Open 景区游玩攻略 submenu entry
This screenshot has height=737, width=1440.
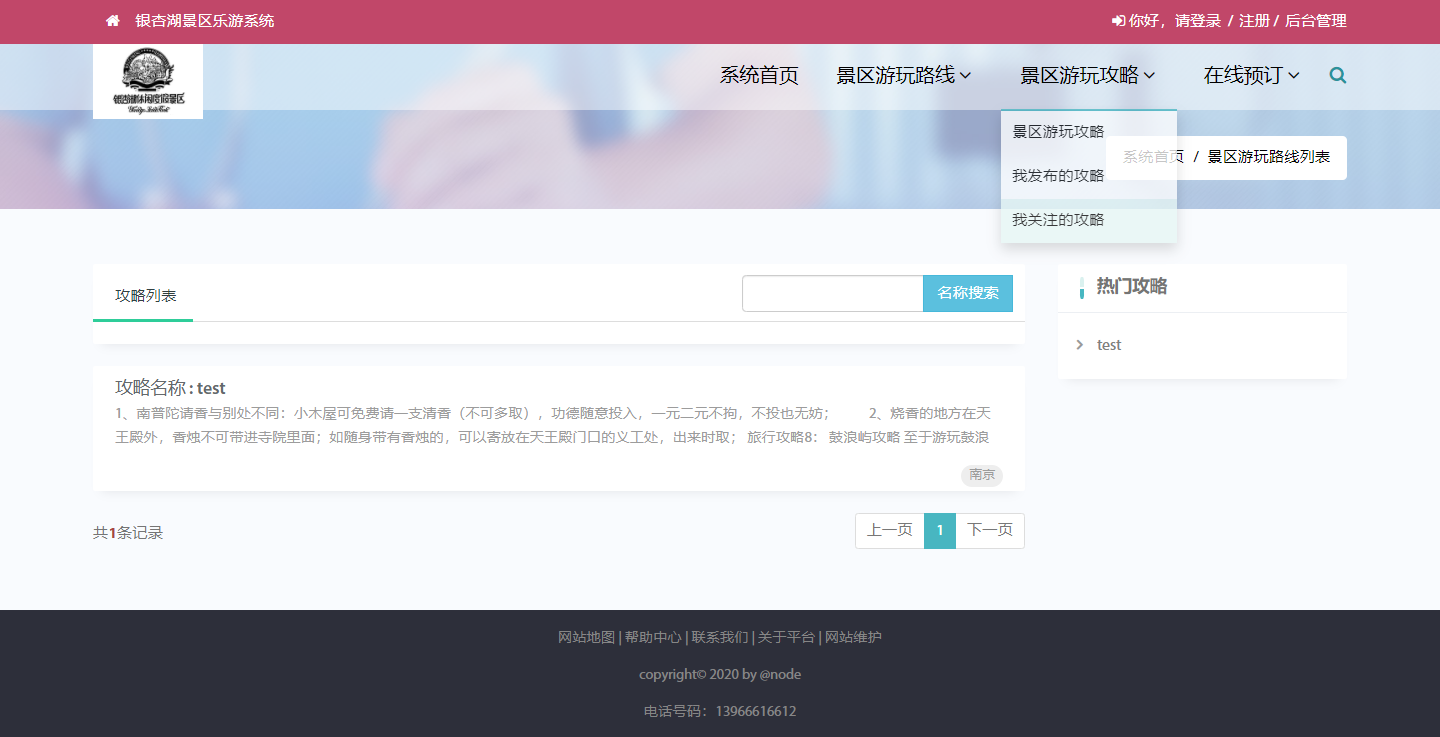[1058, 132]
